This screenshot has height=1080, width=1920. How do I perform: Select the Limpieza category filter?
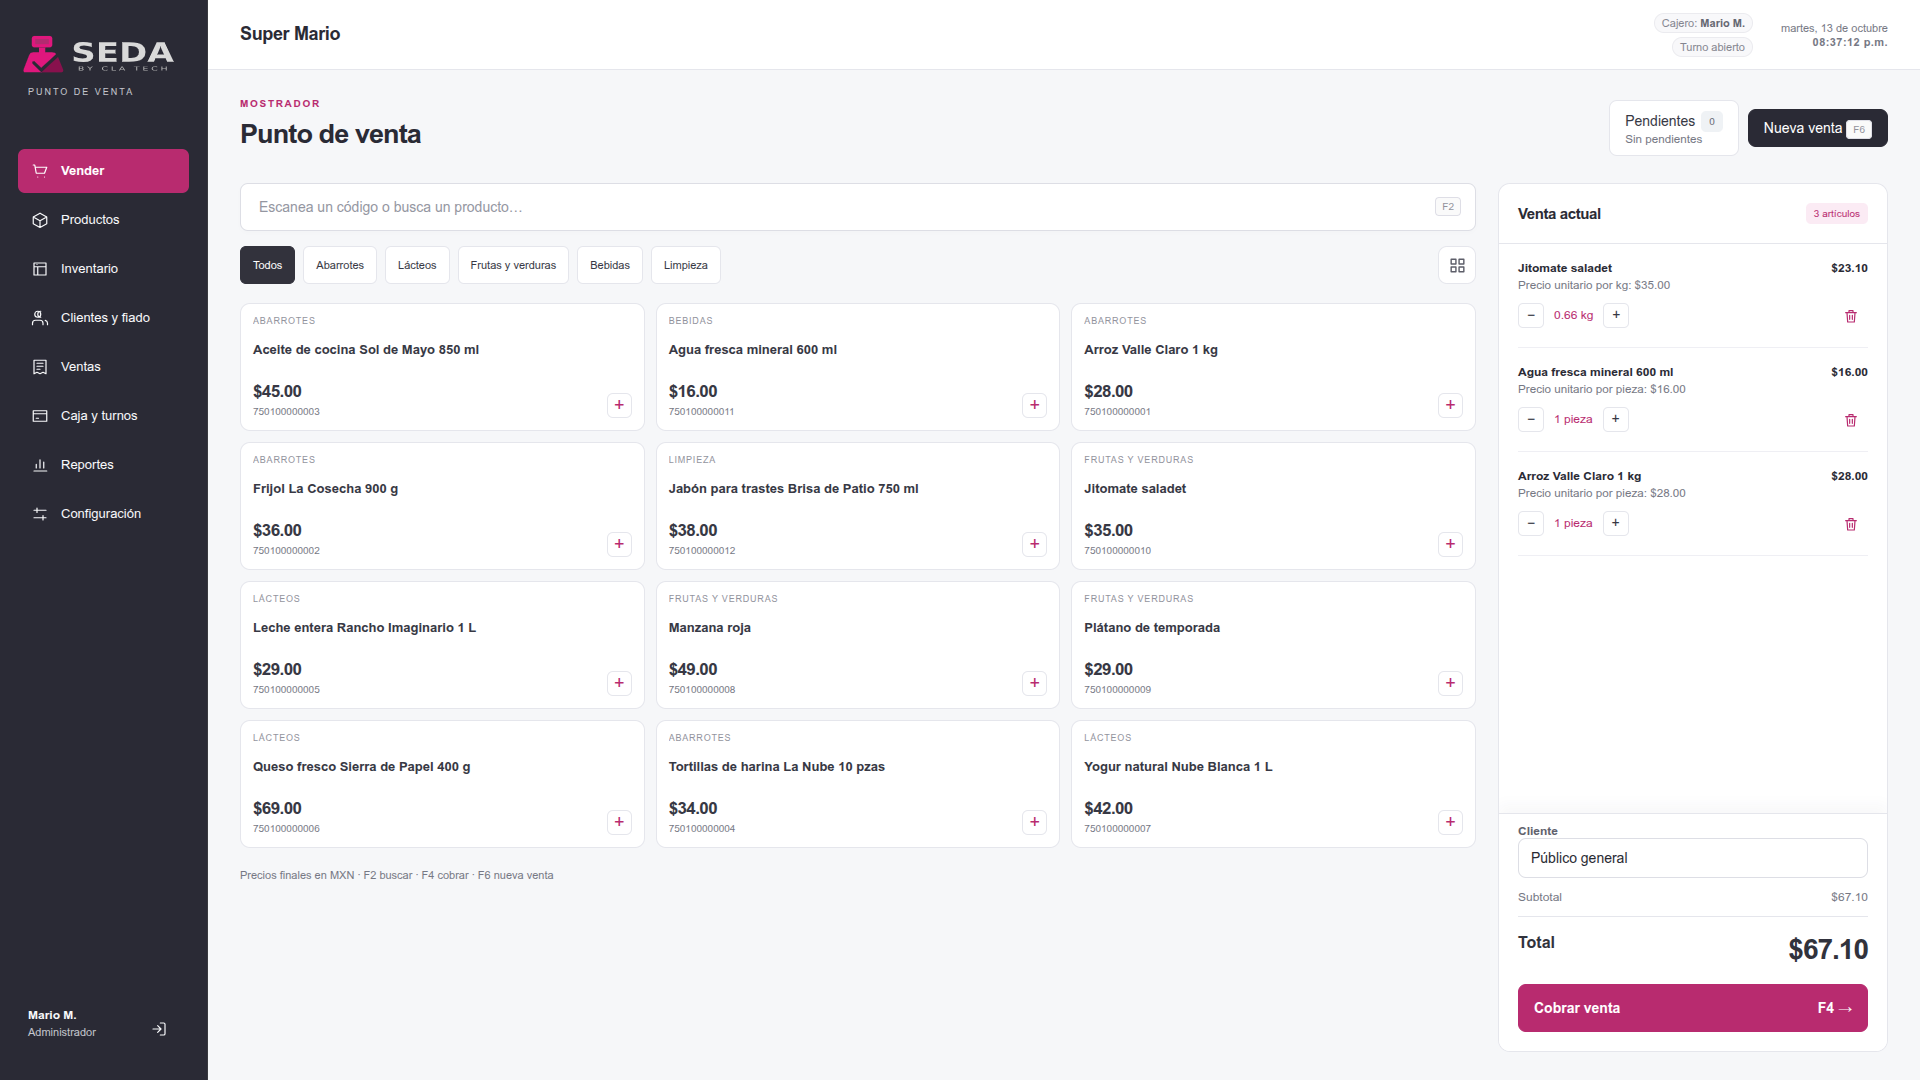[x=685, y=265]
